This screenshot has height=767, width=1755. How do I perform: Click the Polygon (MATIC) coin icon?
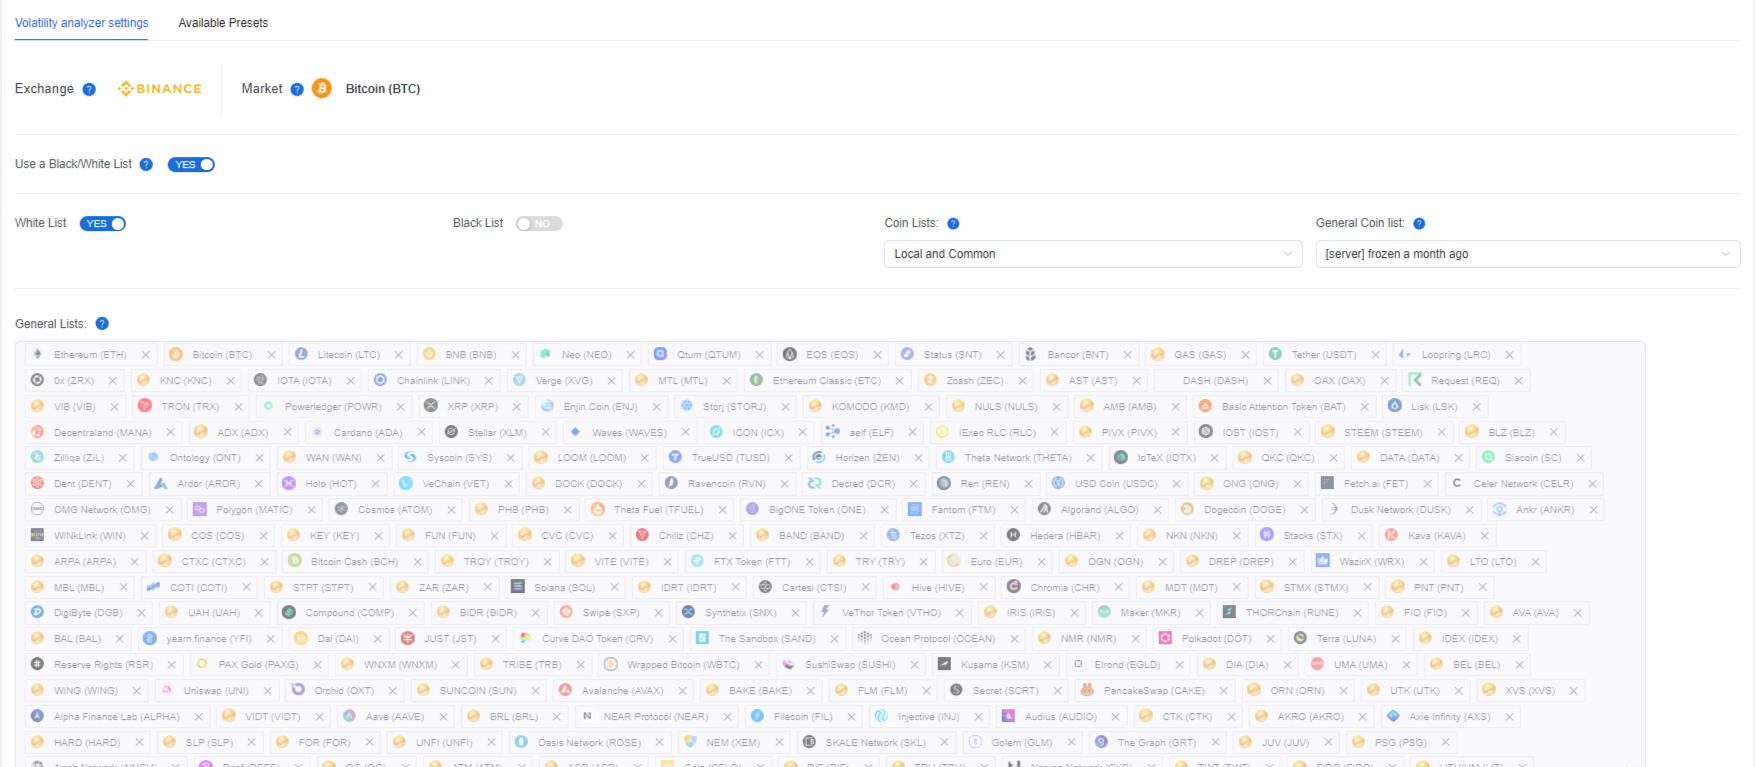tap(200, 509)
